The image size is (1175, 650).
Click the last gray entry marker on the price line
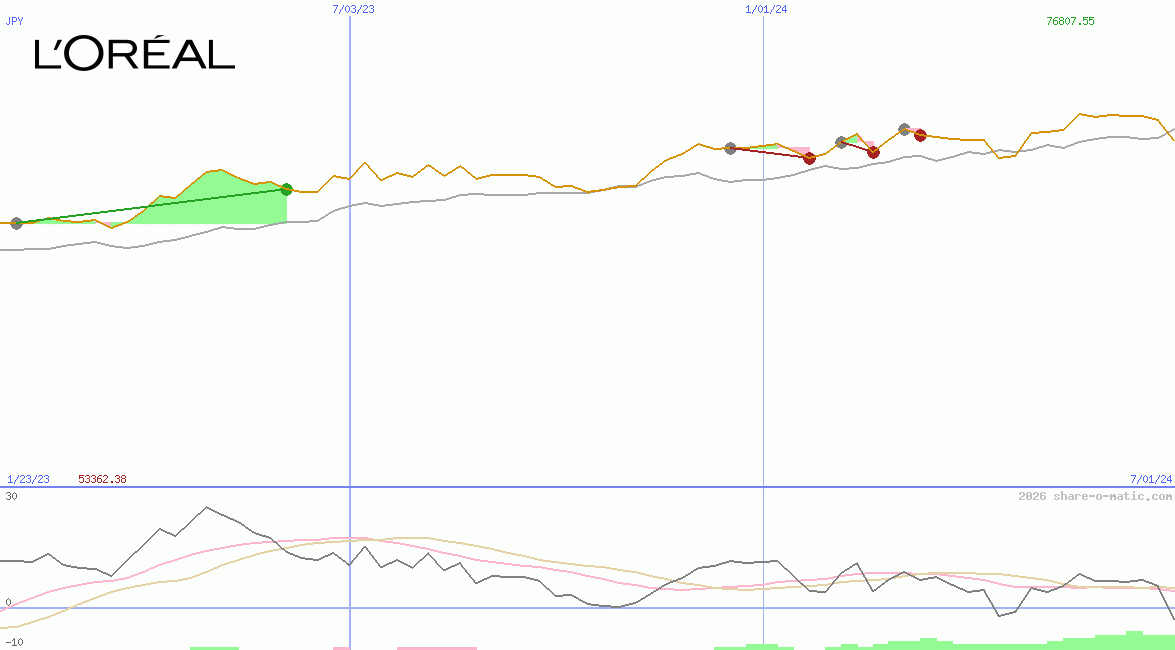point(904,129)
